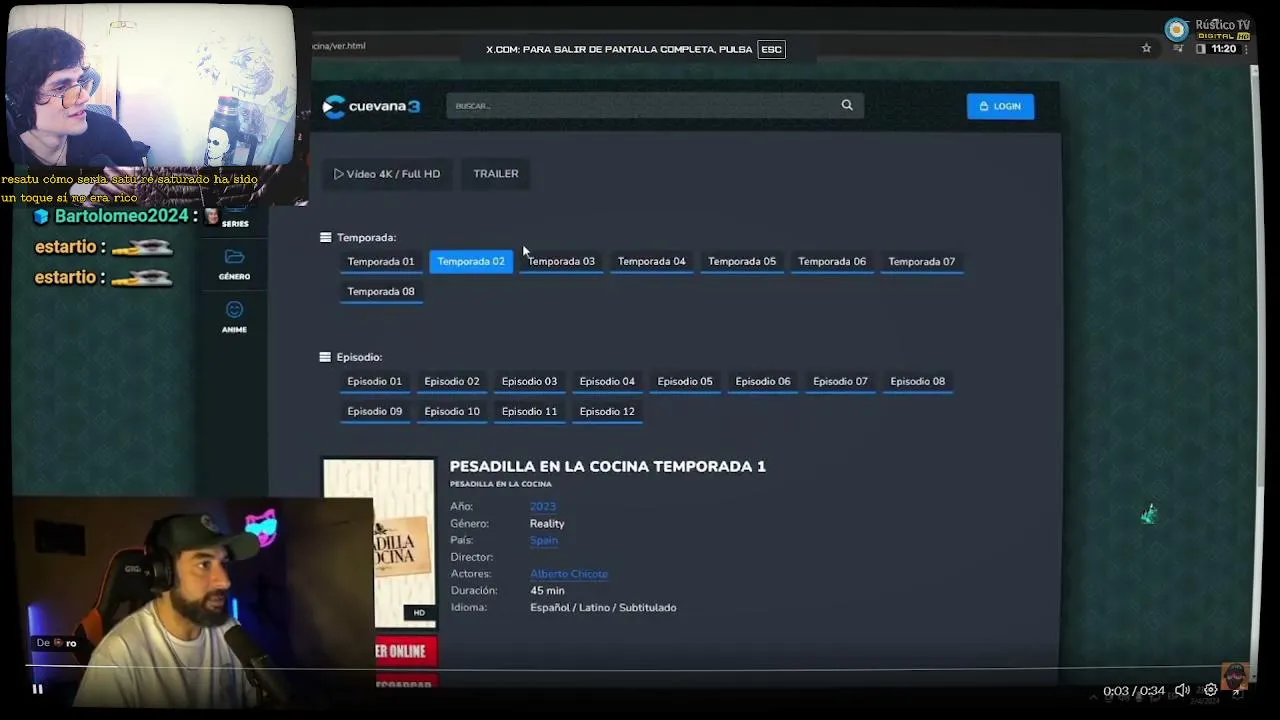The image size is (1280, 720).
Task: Click the Español / Latino / Subtitulado text
Action: coord(603,608)
